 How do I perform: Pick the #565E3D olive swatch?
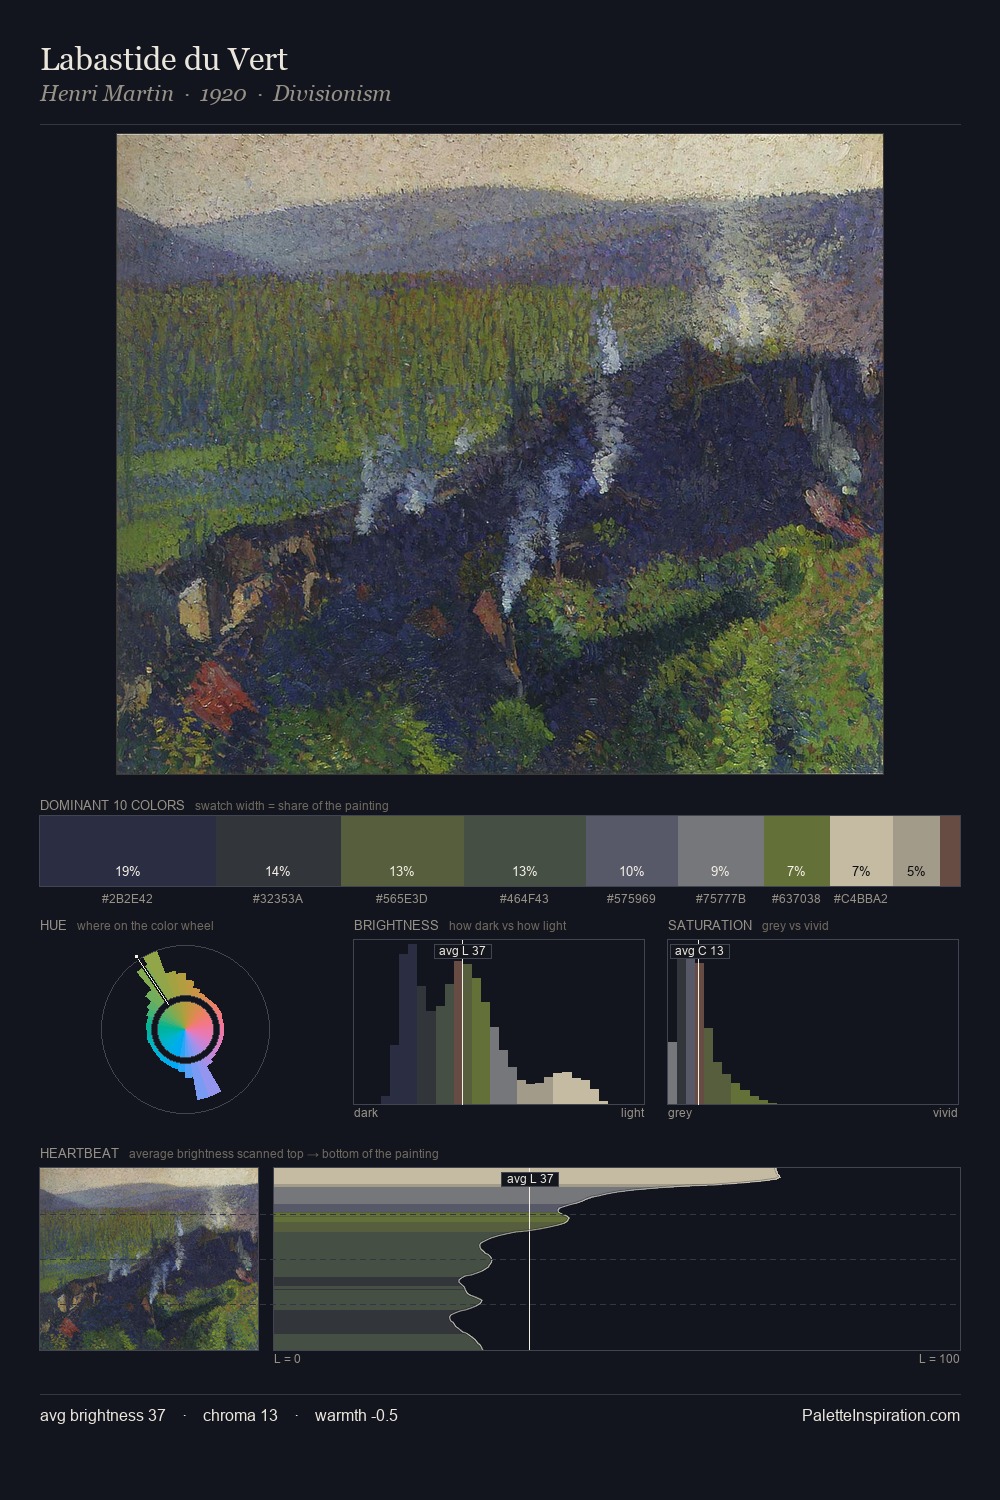(402, 851)
